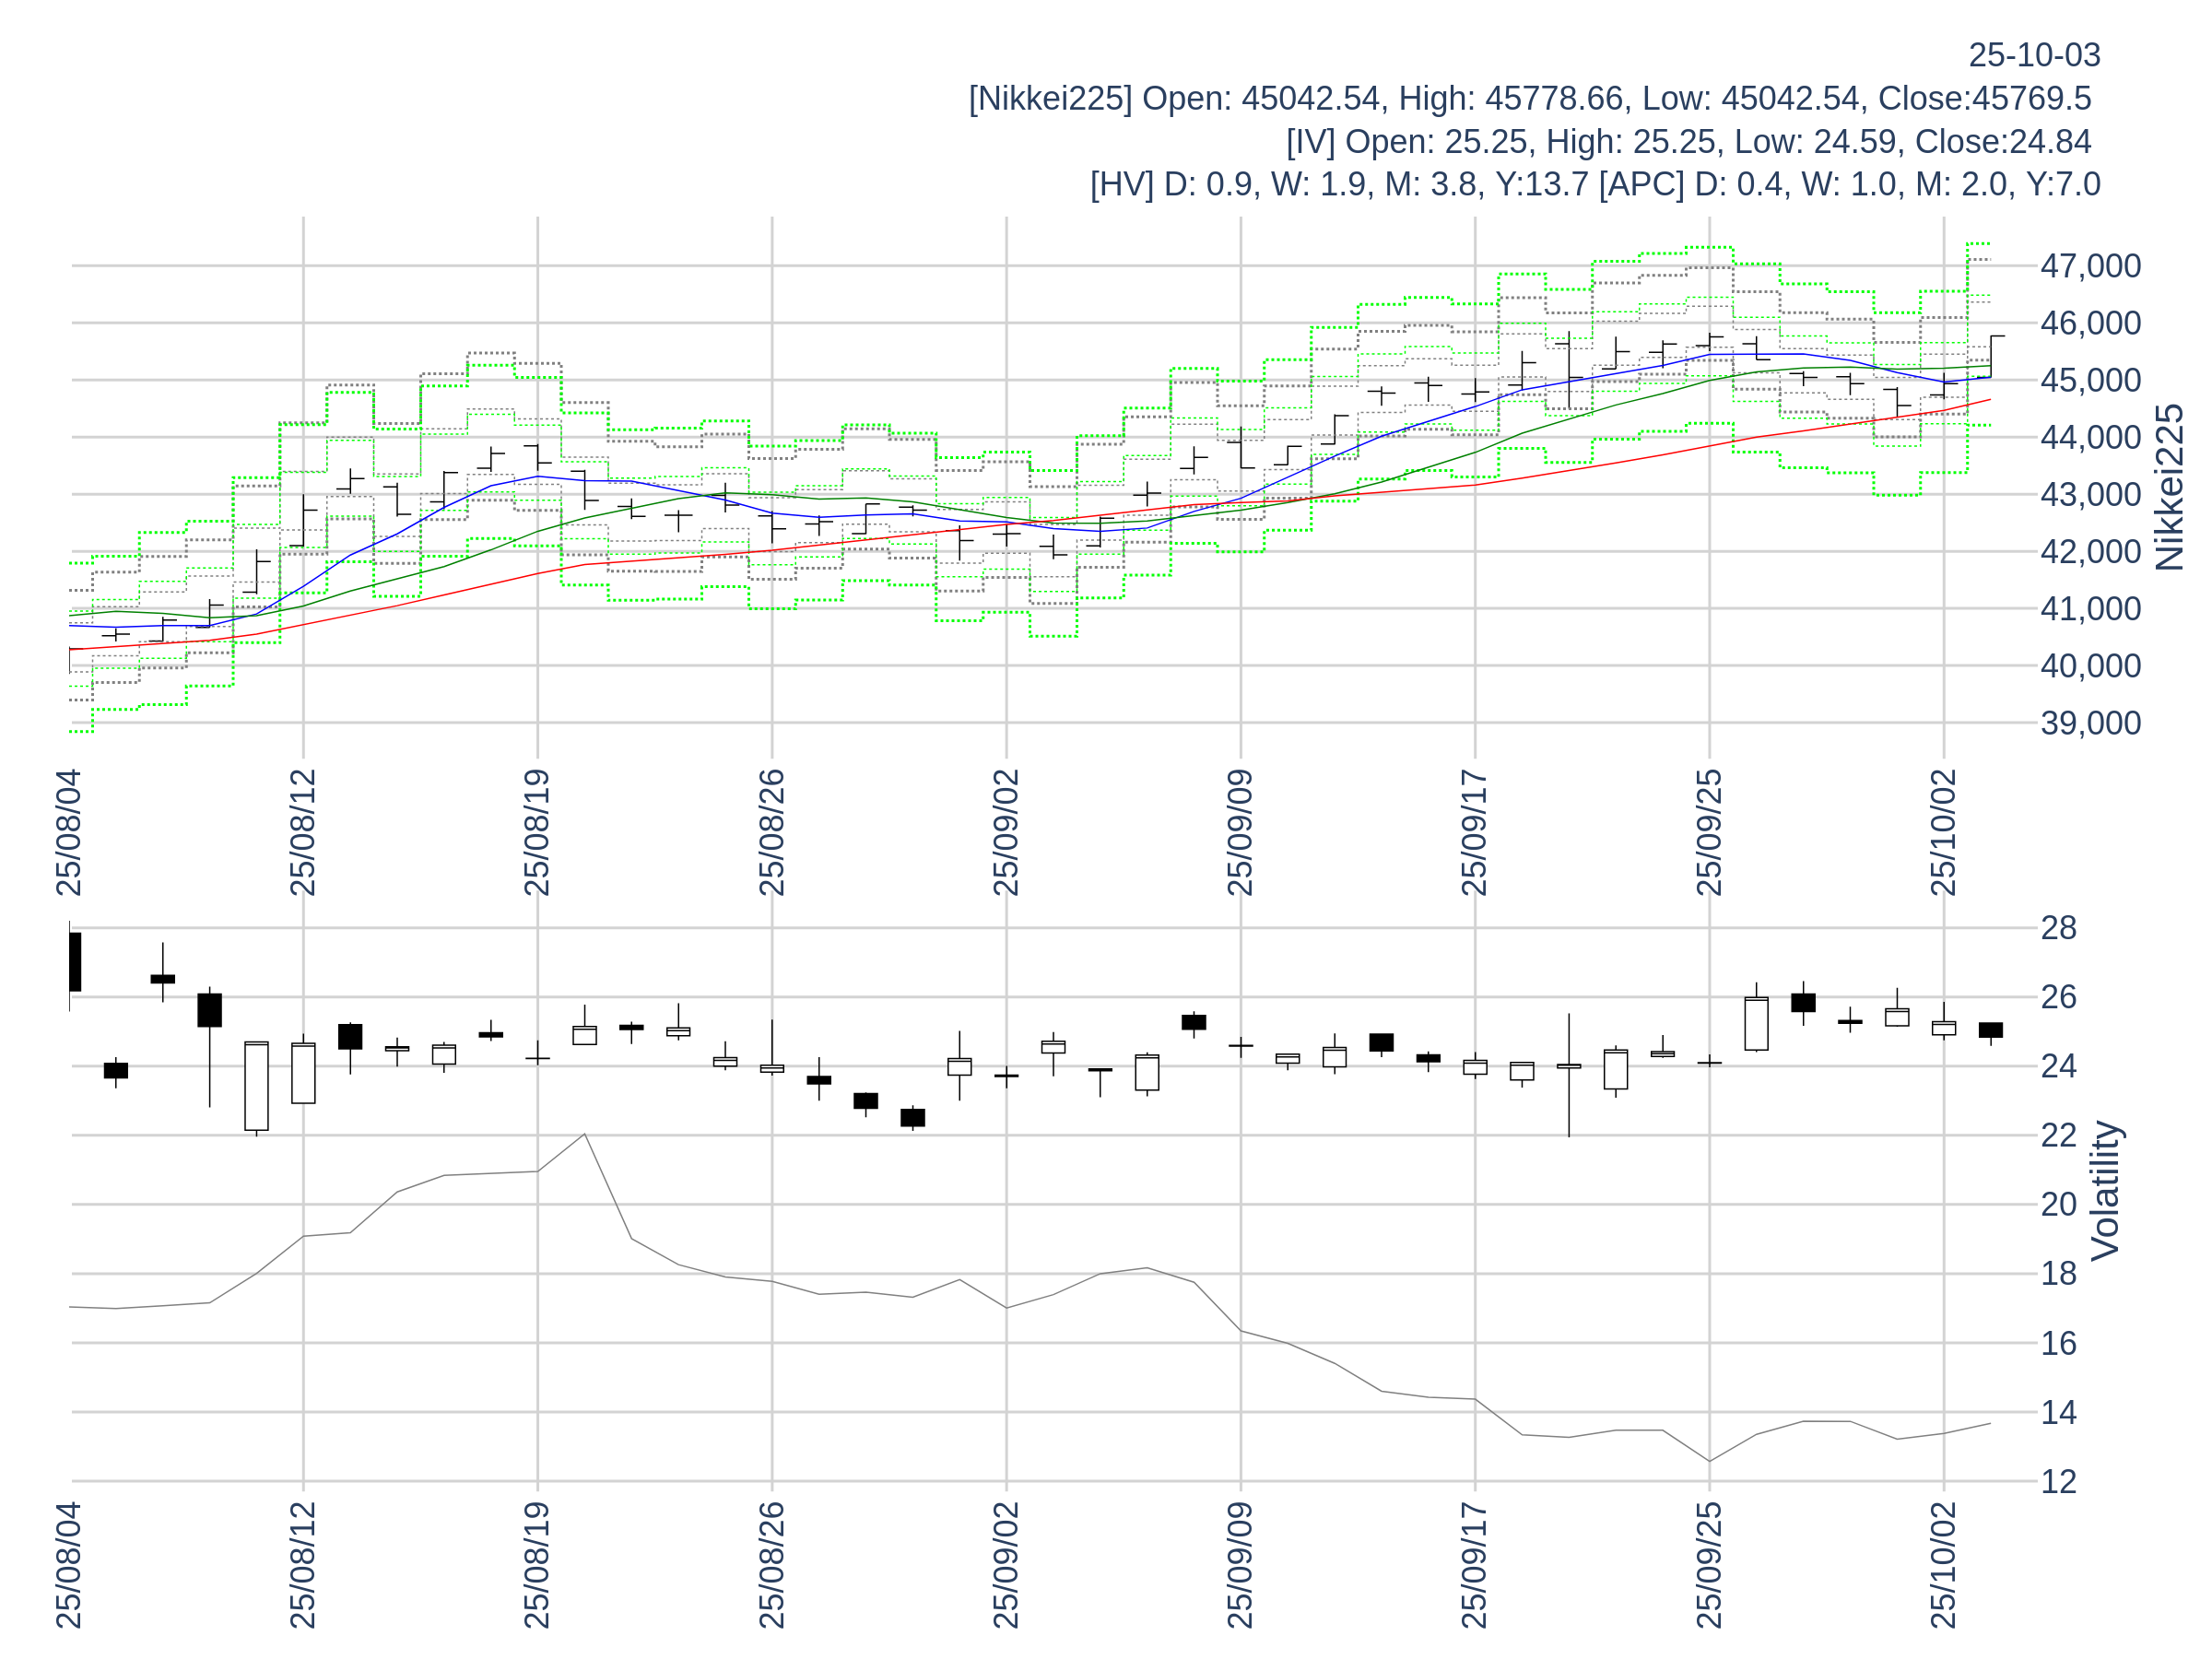The width and height of the screenshot is (2212, 1659).
Task: Click the 20 volatility axis label
Action: [x=2058, y=1204]
